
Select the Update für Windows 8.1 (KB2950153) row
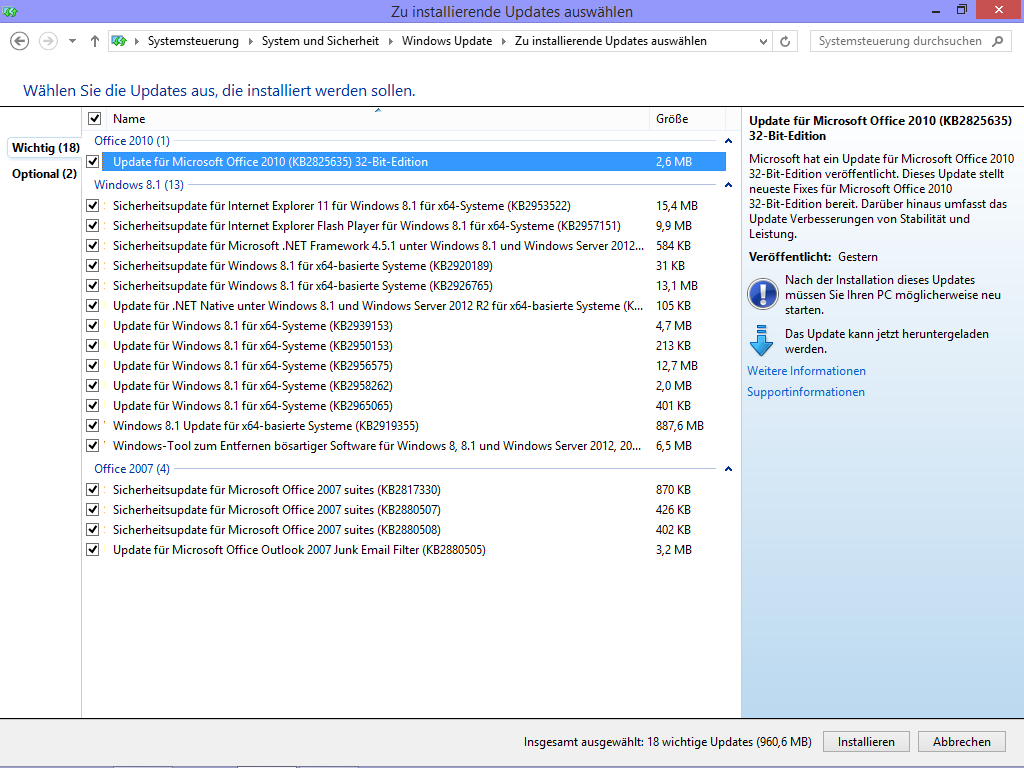414,345
